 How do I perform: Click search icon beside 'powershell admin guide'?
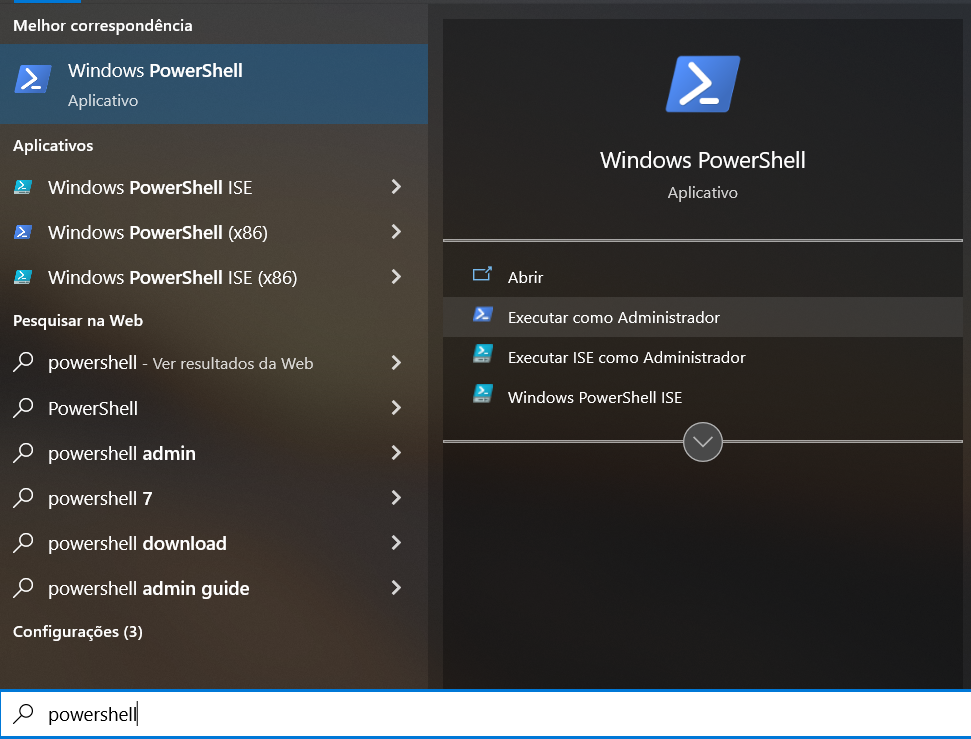pos(23,587)
